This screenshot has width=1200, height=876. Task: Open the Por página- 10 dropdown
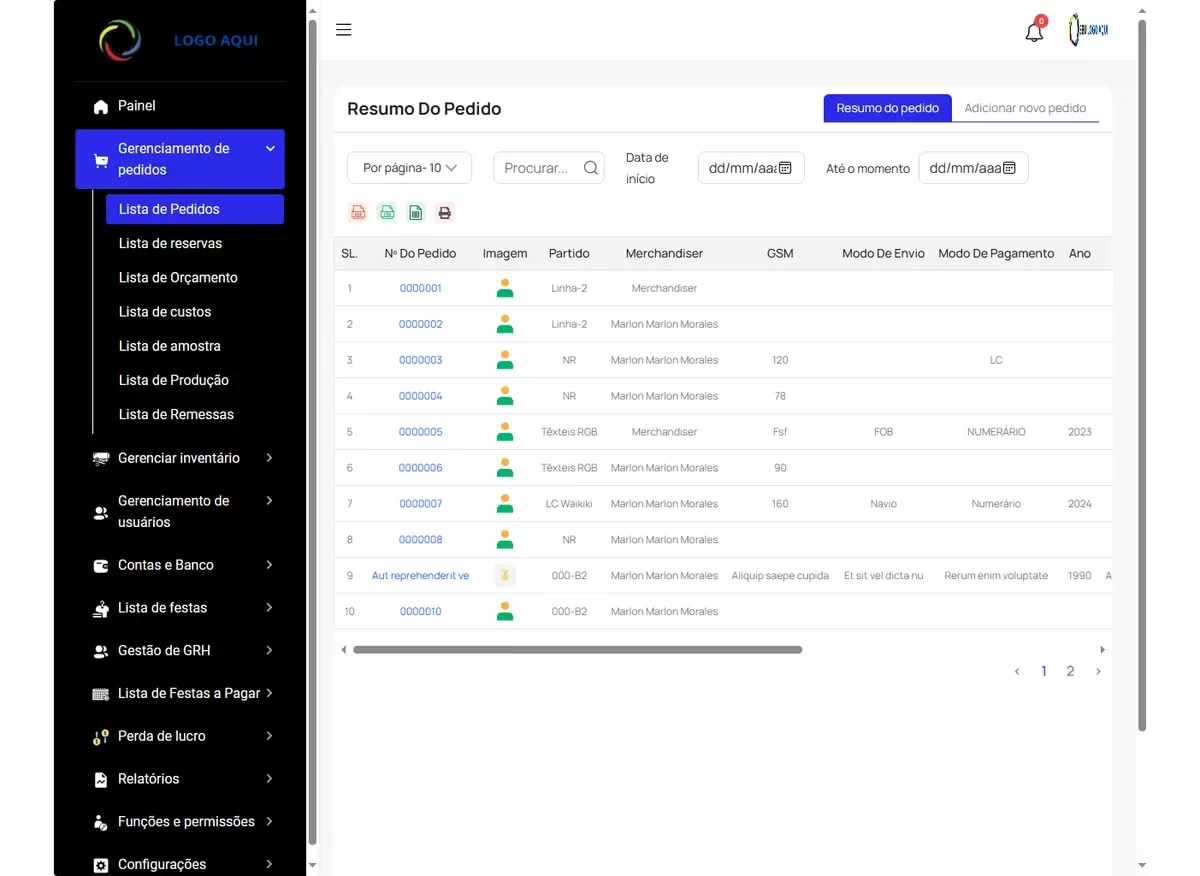tap(409, 168)
